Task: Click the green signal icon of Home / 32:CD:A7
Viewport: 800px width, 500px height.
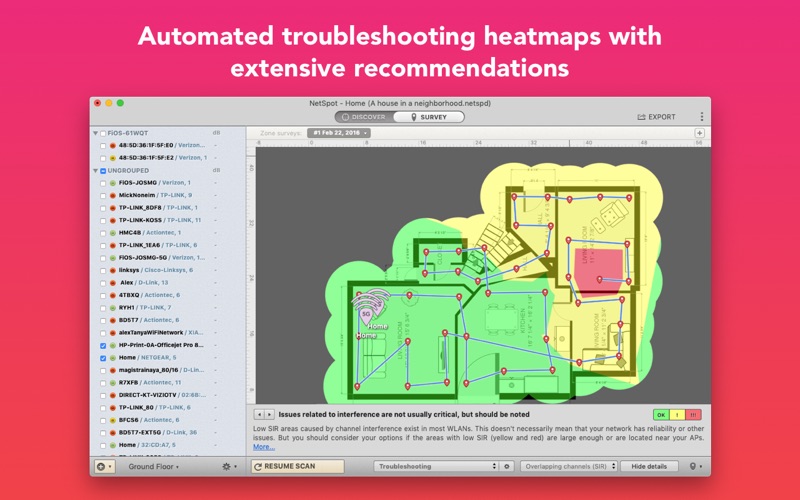Action: coord(113,445)
